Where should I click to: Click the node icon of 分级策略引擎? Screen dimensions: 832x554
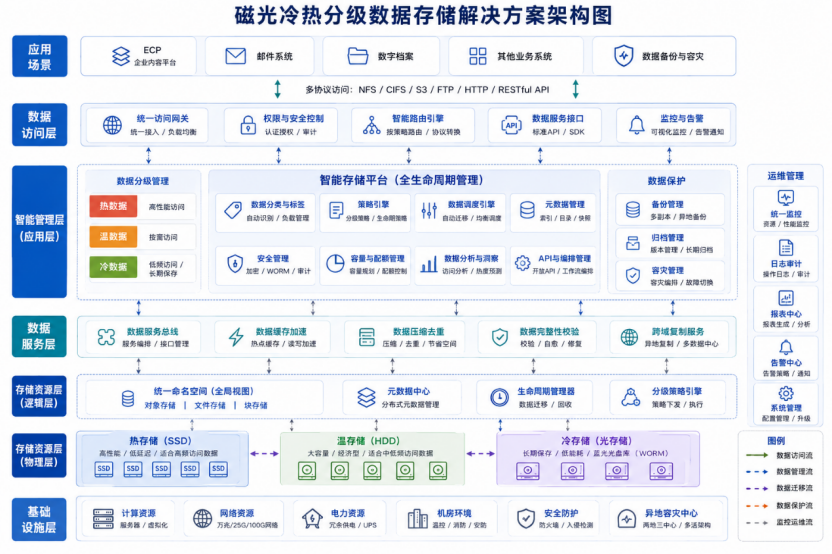point(630,397)
